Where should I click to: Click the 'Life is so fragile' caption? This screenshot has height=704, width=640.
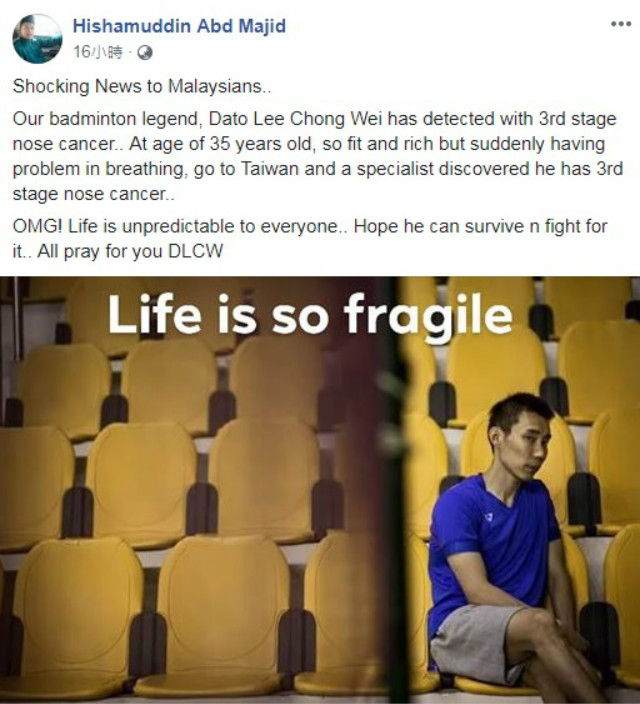click(x=310, y=314)
